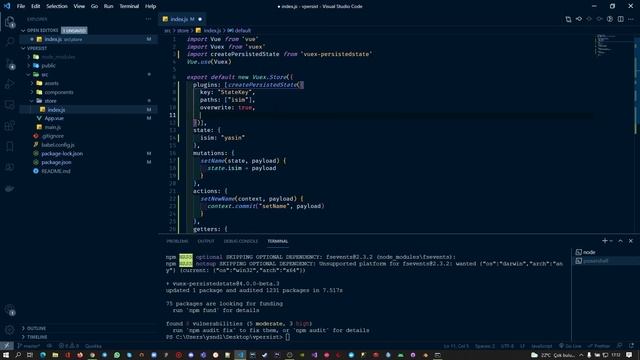640x360 pixels.
Task: Click the Open Preview icon in editor toolbar
Action: coord(610,19)
